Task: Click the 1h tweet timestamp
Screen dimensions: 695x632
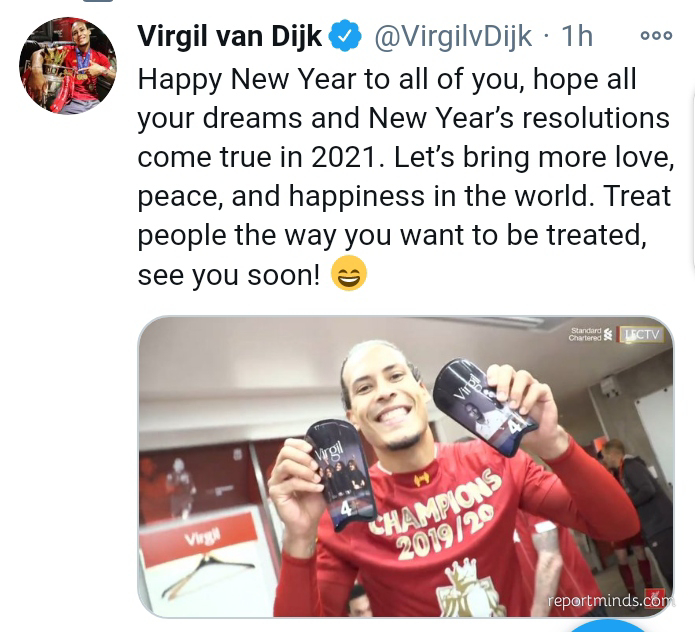Action: pyautogui.click(x=577, y=36)
